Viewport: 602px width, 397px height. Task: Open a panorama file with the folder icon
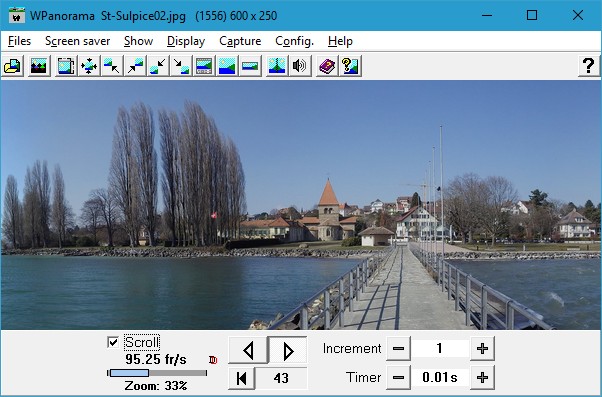pos(13,66)
